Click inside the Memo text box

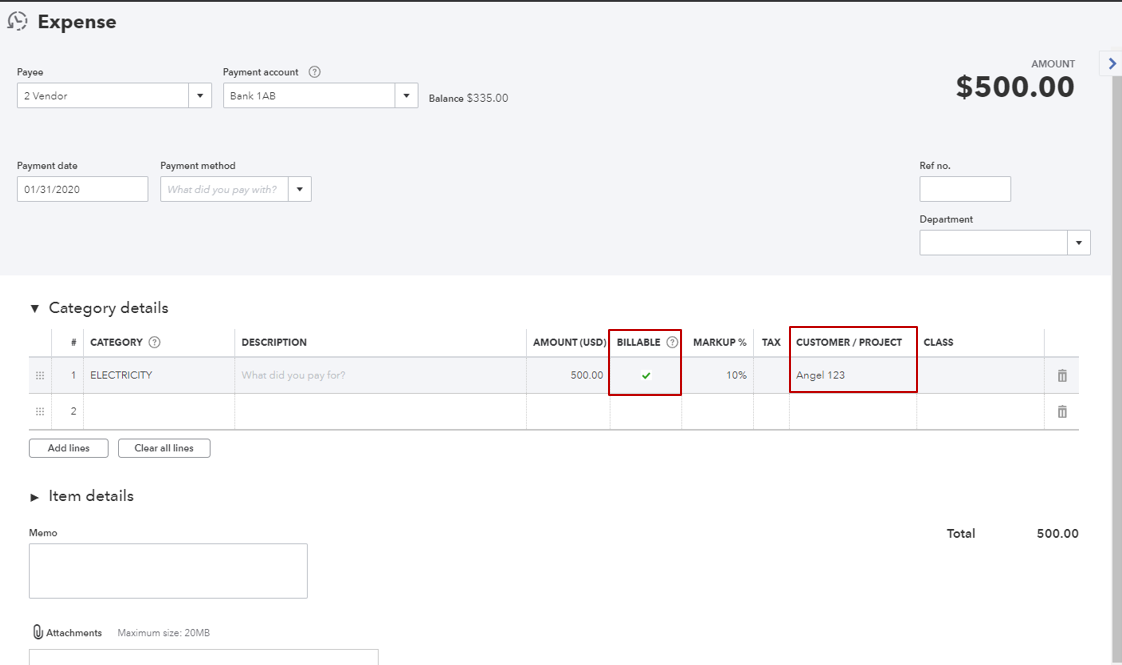point(167,570)
